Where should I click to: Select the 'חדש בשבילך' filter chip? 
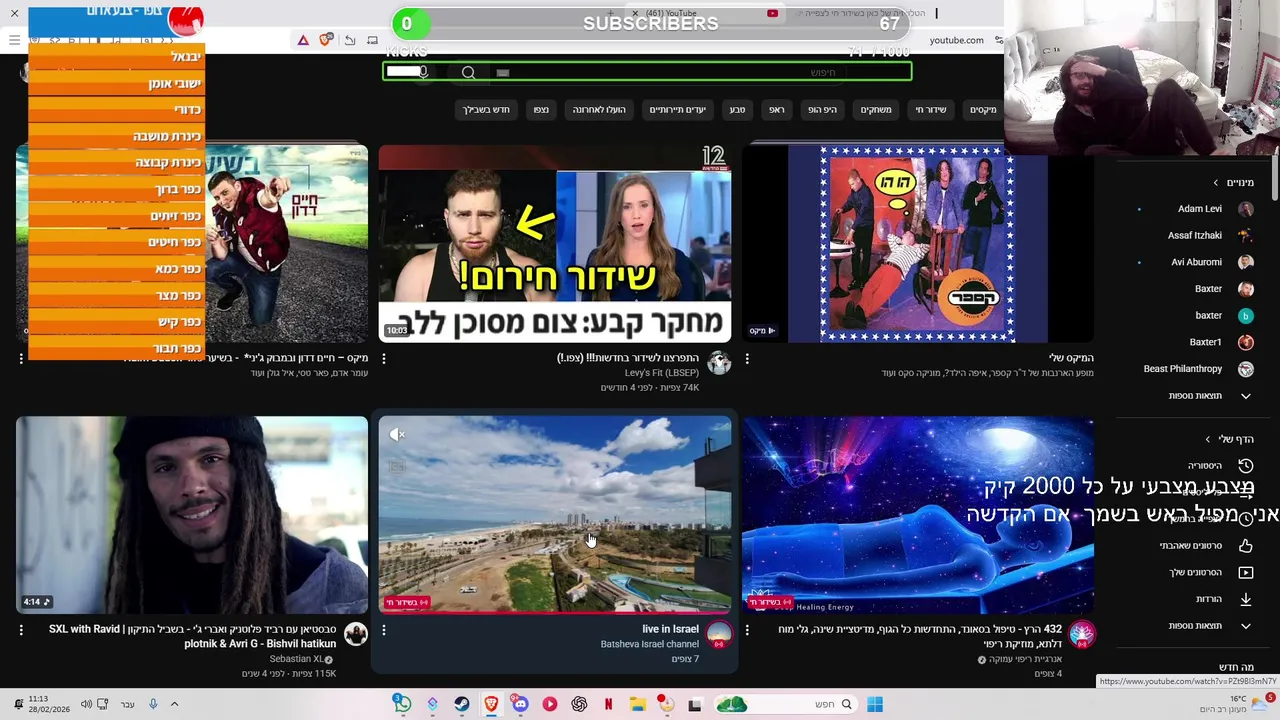(x=487, y=110)
